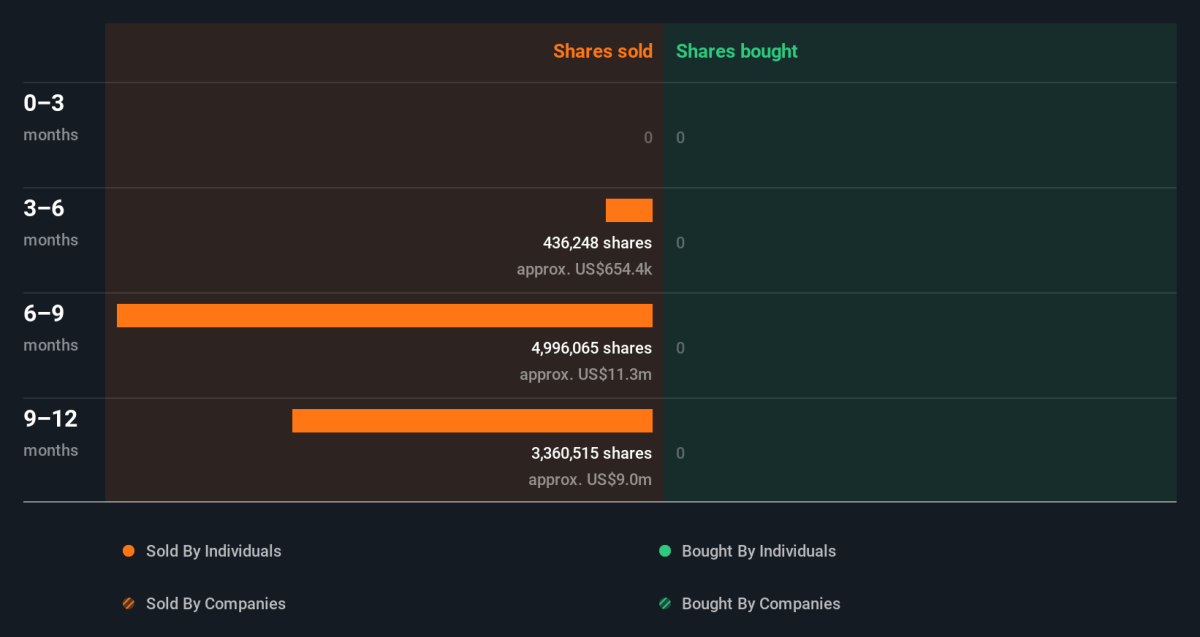Viewport: 1200px width, 637px height.
Task: Select the approx. US$9.0m amount
Action: click(x=590, y=479)
